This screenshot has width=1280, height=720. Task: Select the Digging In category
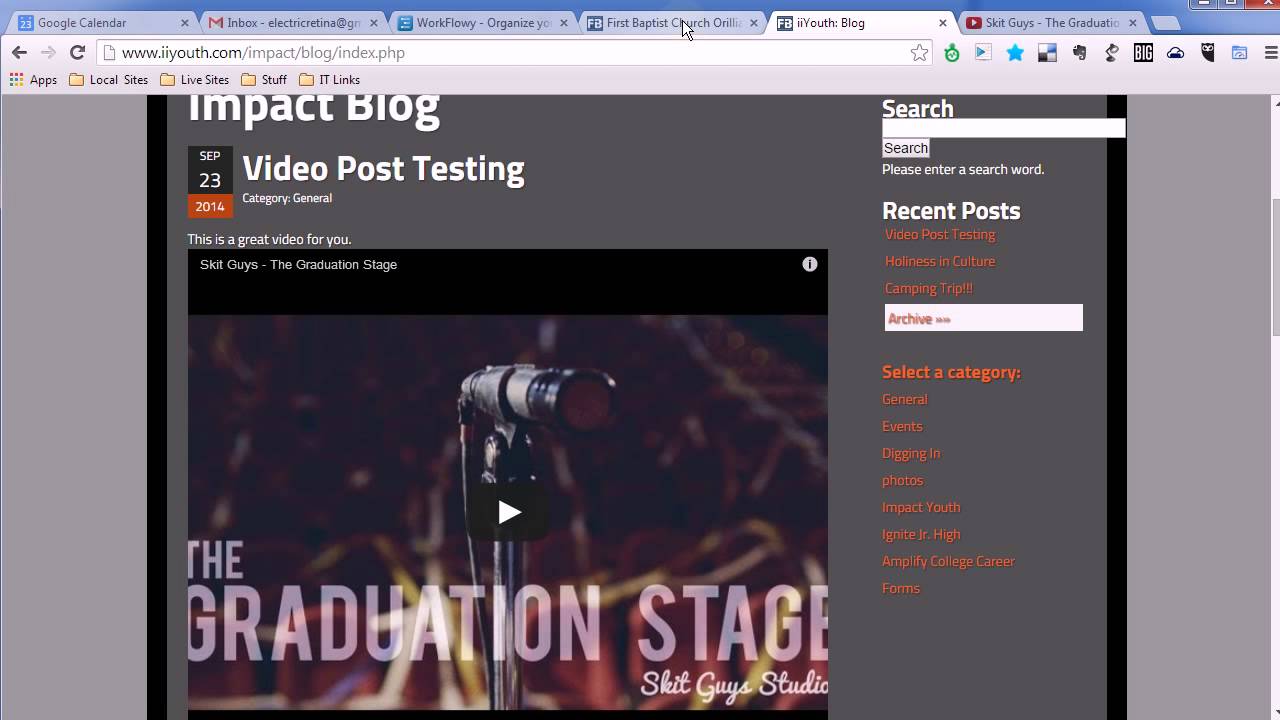click(x=911, y=453)
